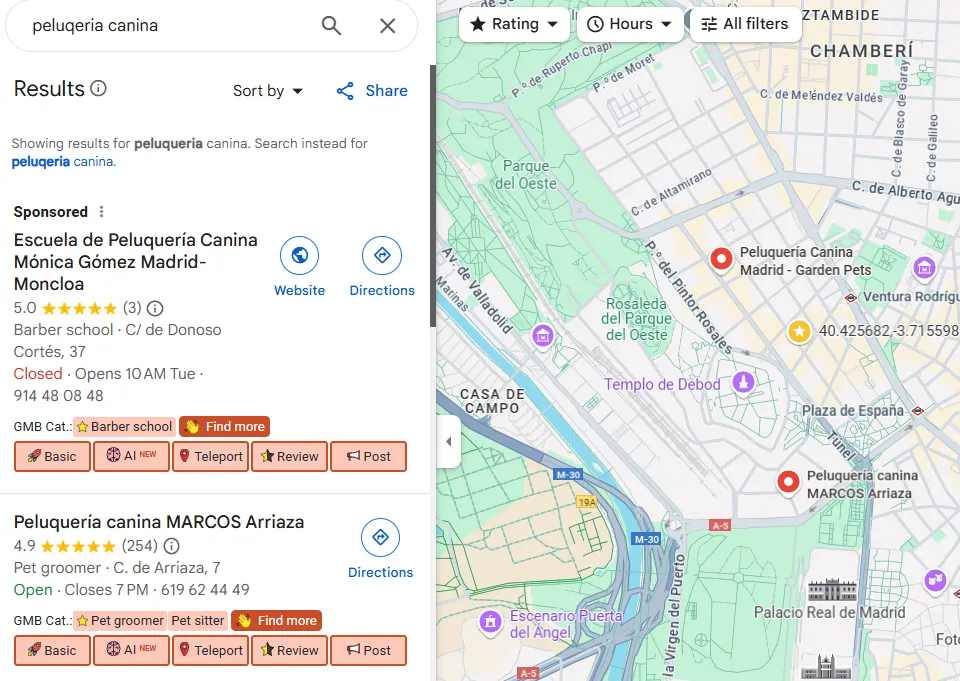This screenshot has height=681, width=960.
Task: Get Directions to Peluquería canina MARCOS Arriaza
Action: click(380, 549)
